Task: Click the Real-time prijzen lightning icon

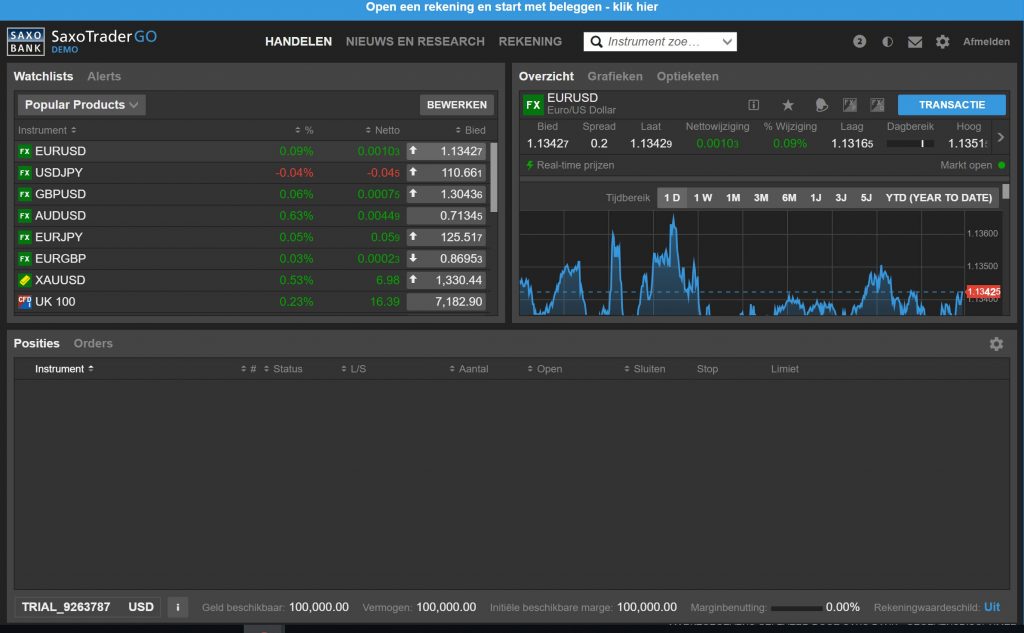Action: [530, 165]
